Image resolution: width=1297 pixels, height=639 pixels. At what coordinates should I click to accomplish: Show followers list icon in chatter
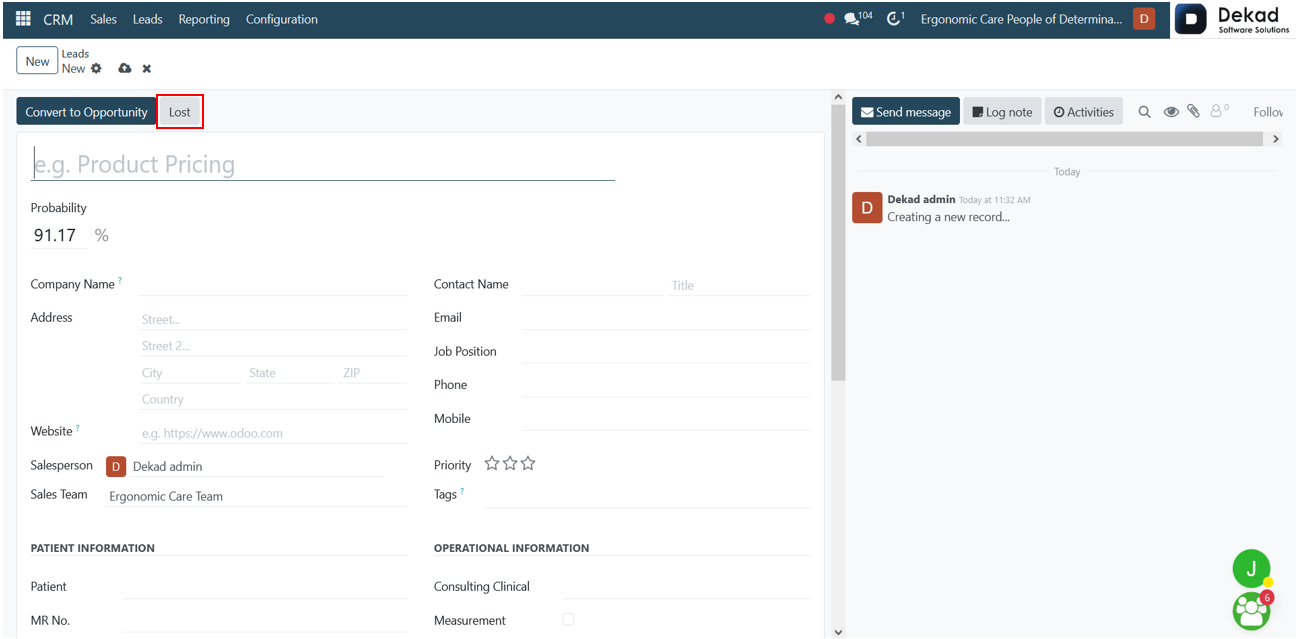click(x=1219, y=112)
